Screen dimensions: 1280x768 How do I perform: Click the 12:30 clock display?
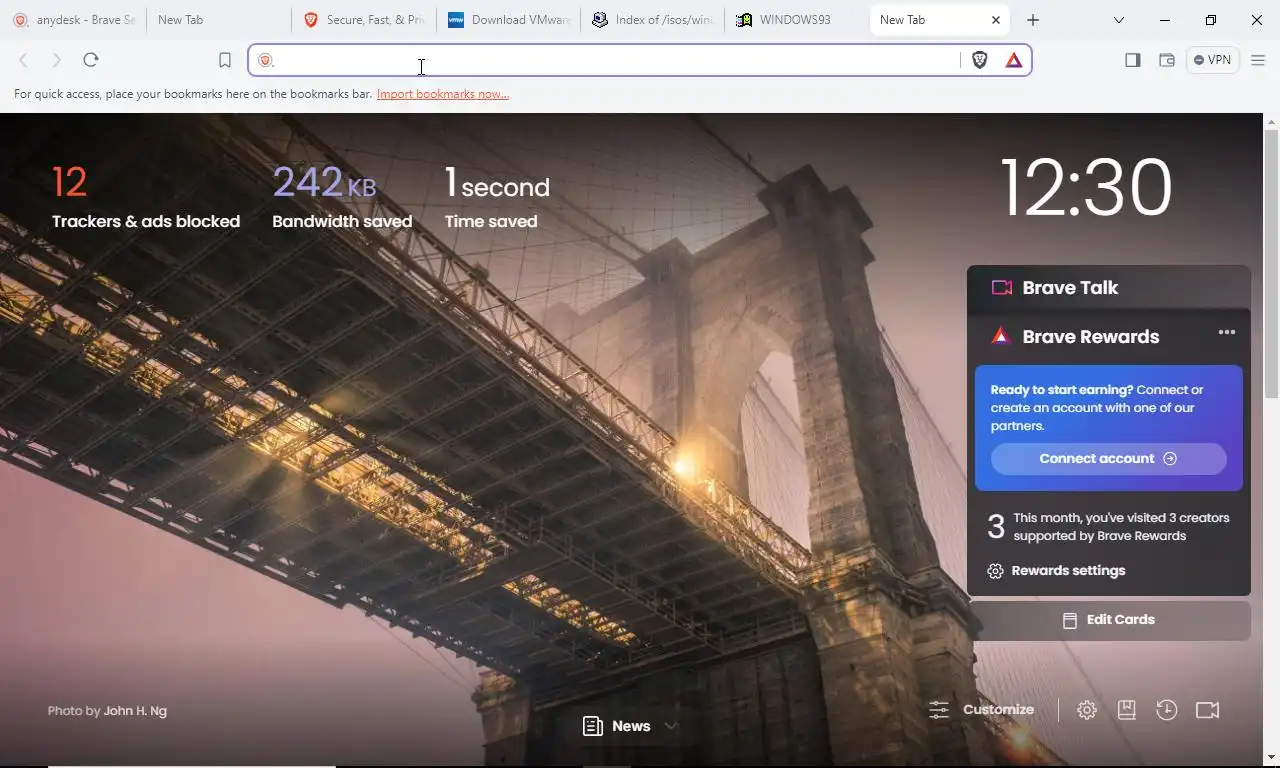pyautogui.click(x=1086, y=188)
